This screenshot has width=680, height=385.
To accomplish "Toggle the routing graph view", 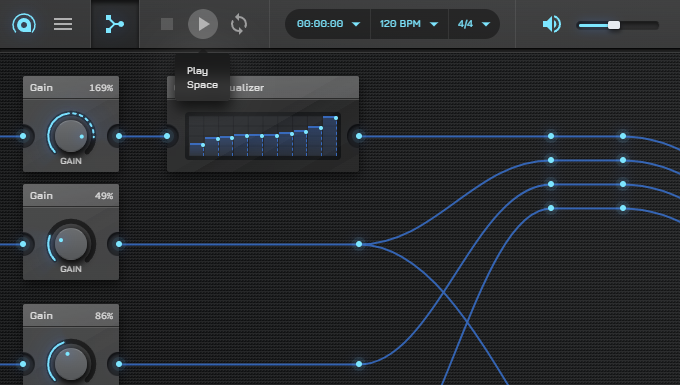I will pos(114,24).
